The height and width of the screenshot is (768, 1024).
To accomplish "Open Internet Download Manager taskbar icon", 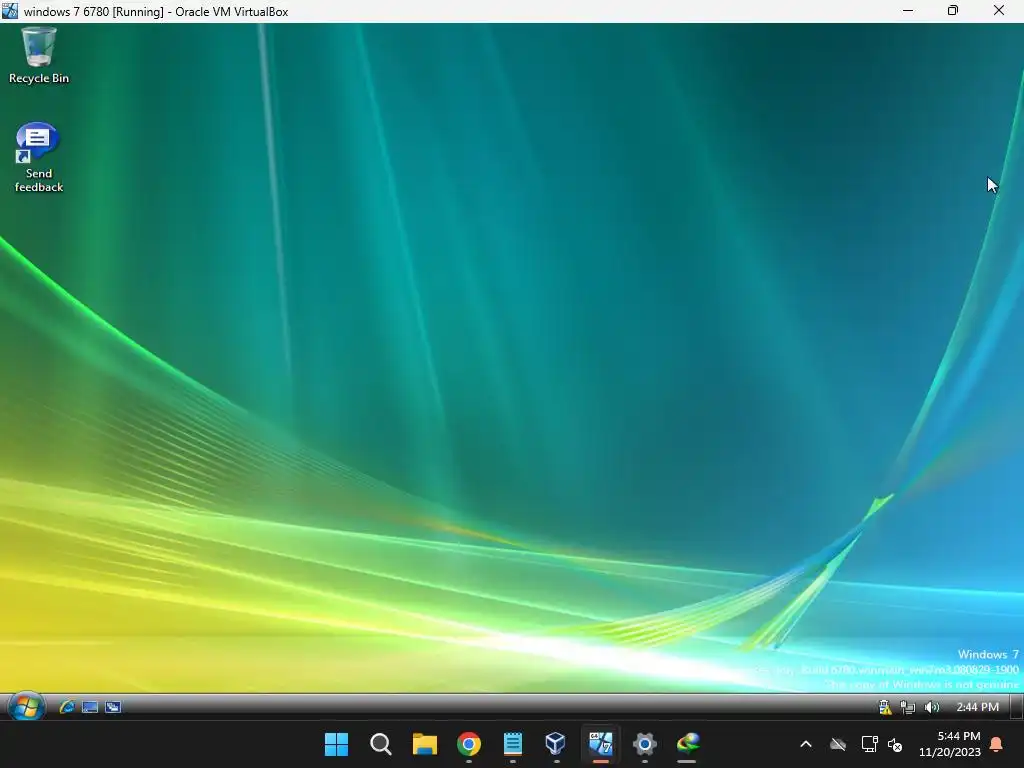I will (688, 744).
